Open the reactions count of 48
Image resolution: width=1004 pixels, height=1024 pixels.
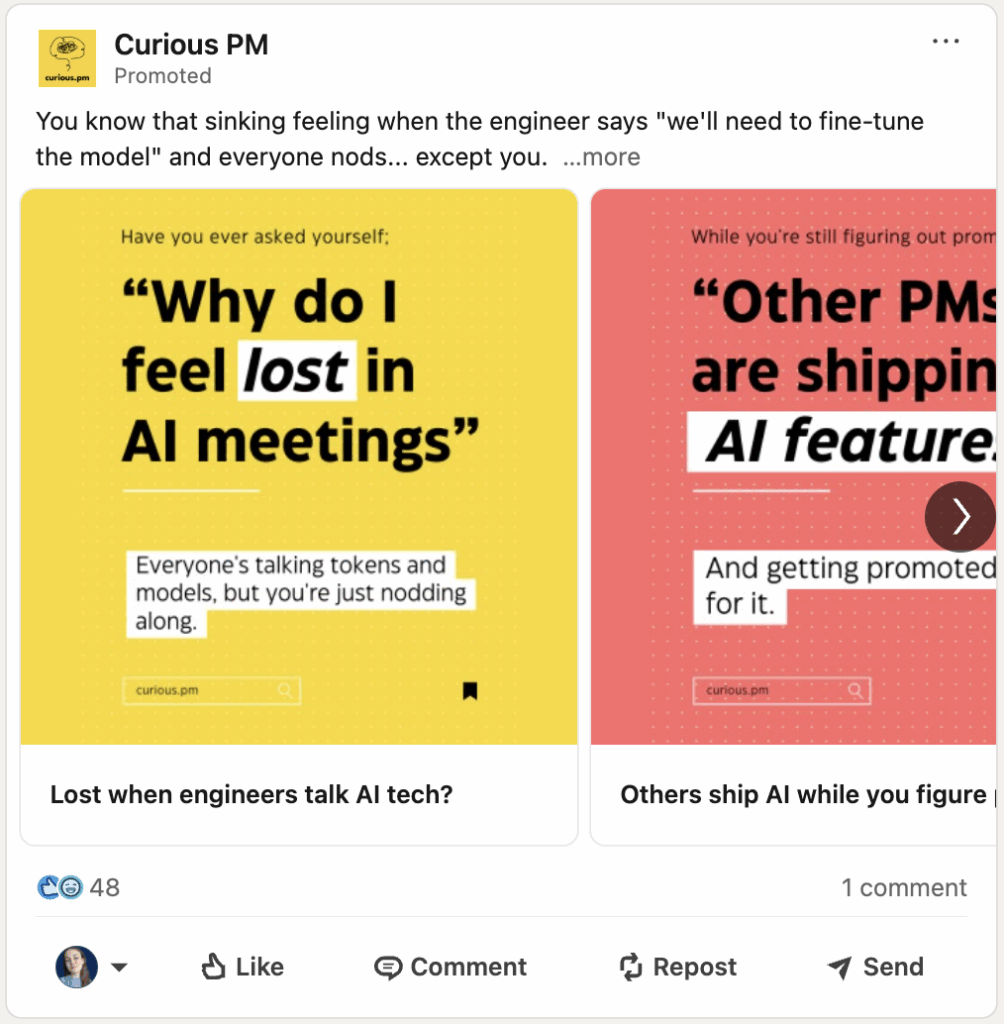[105, 887]
